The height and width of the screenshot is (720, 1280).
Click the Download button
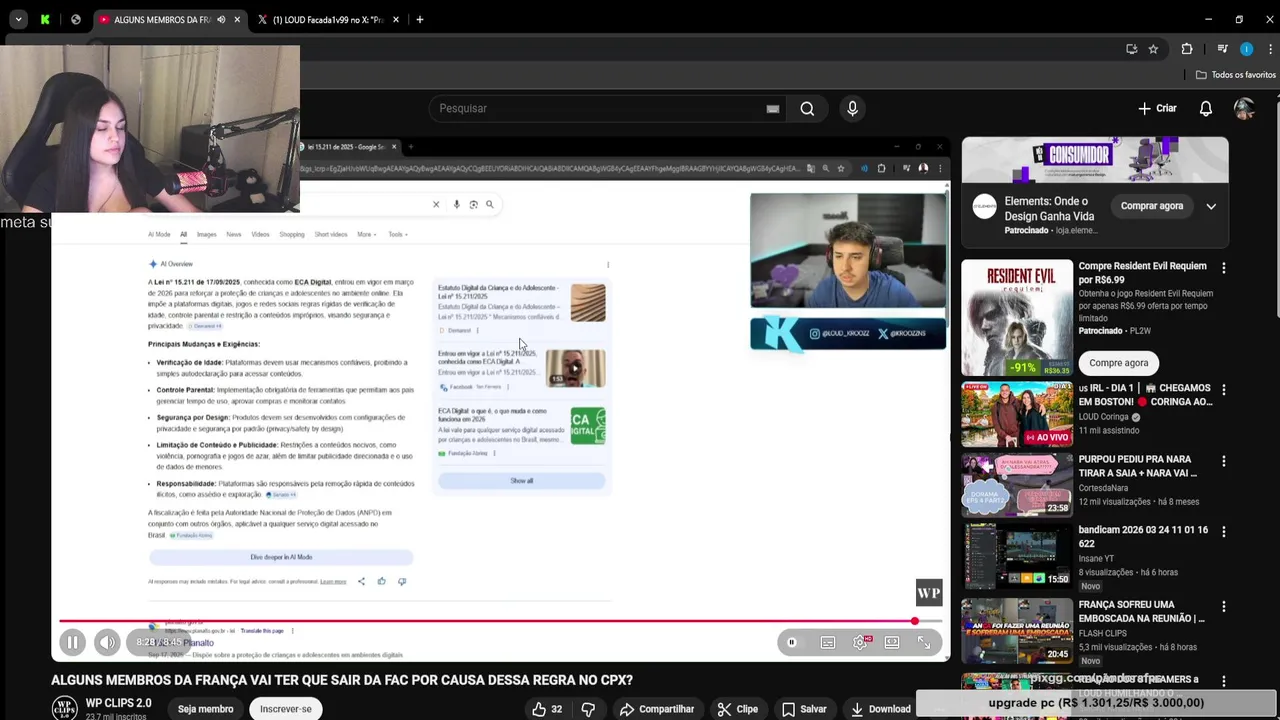click(x=880, y=709)
